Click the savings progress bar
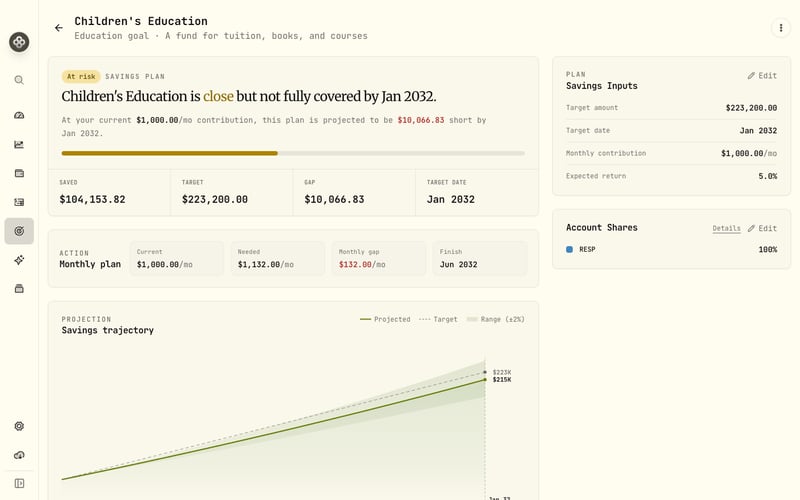 (293, 153)
